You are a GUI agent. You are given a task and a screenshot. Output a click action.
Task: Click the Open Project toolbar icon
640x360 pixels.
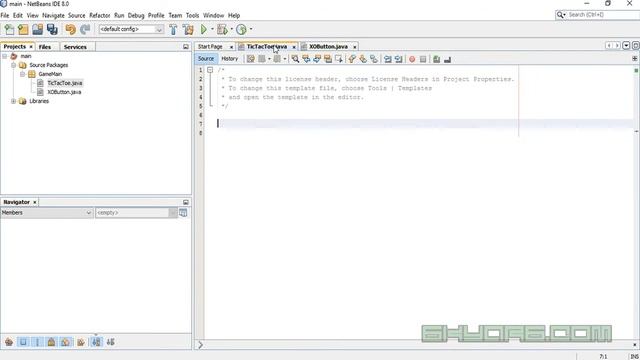point(38,29)
